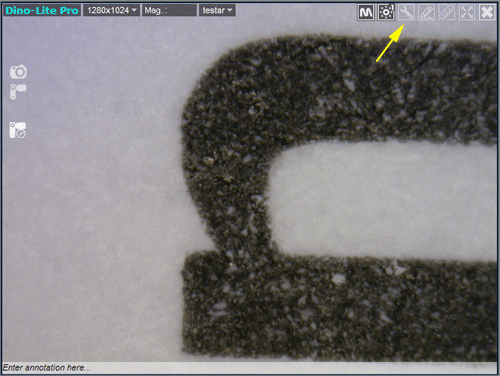The image size is (500, 376).
Task: Take a snapshot with the camera icon
Action: (18, 72)
